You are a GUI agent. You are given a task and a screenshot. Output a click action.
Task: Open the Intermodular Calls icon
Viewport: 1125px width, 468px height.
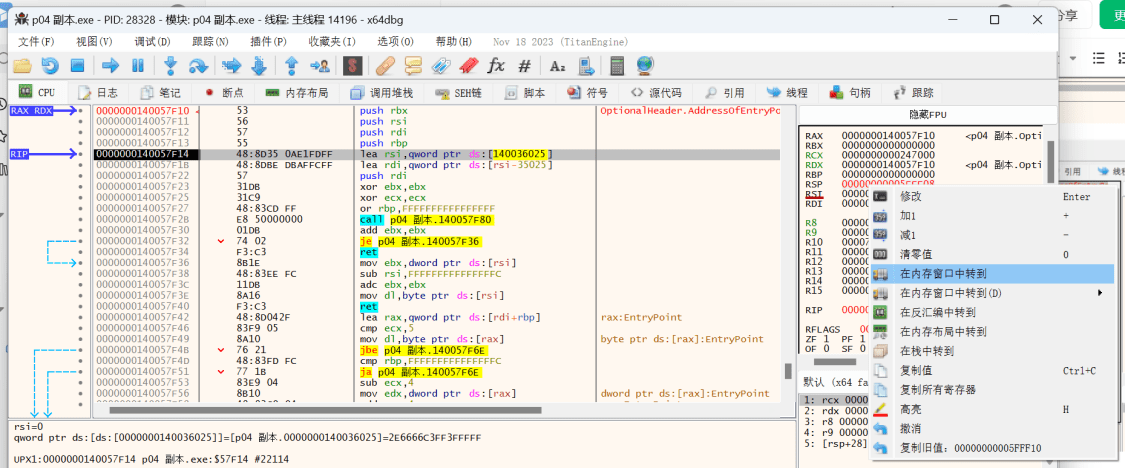586,66
